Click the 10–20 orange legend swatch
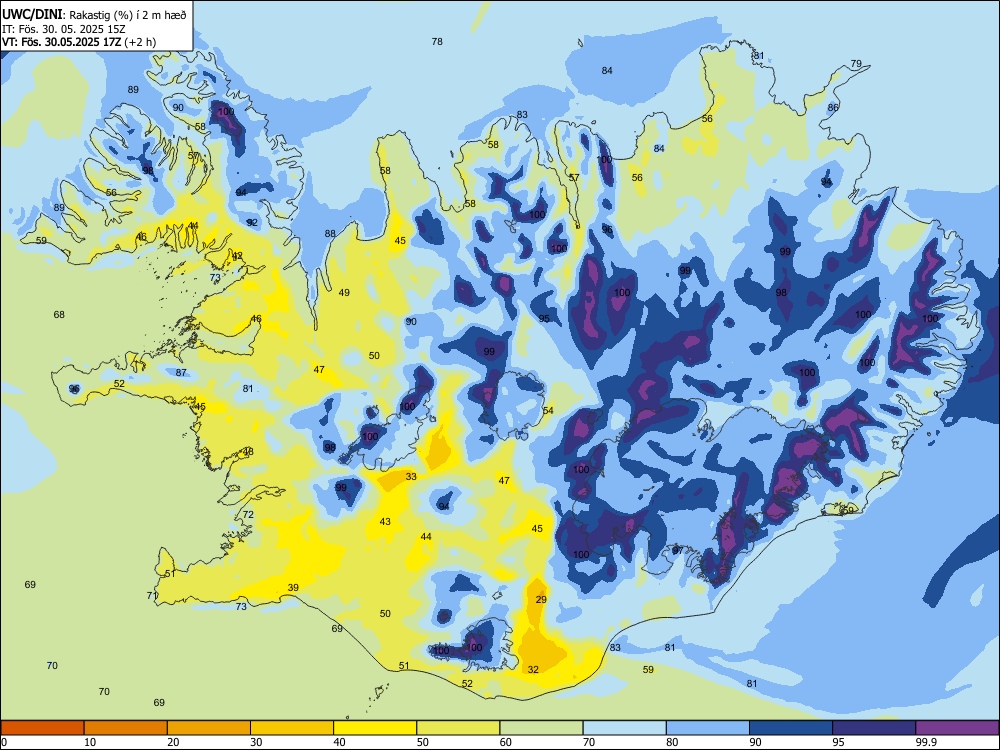1000x750 pixels. [126, 728]
